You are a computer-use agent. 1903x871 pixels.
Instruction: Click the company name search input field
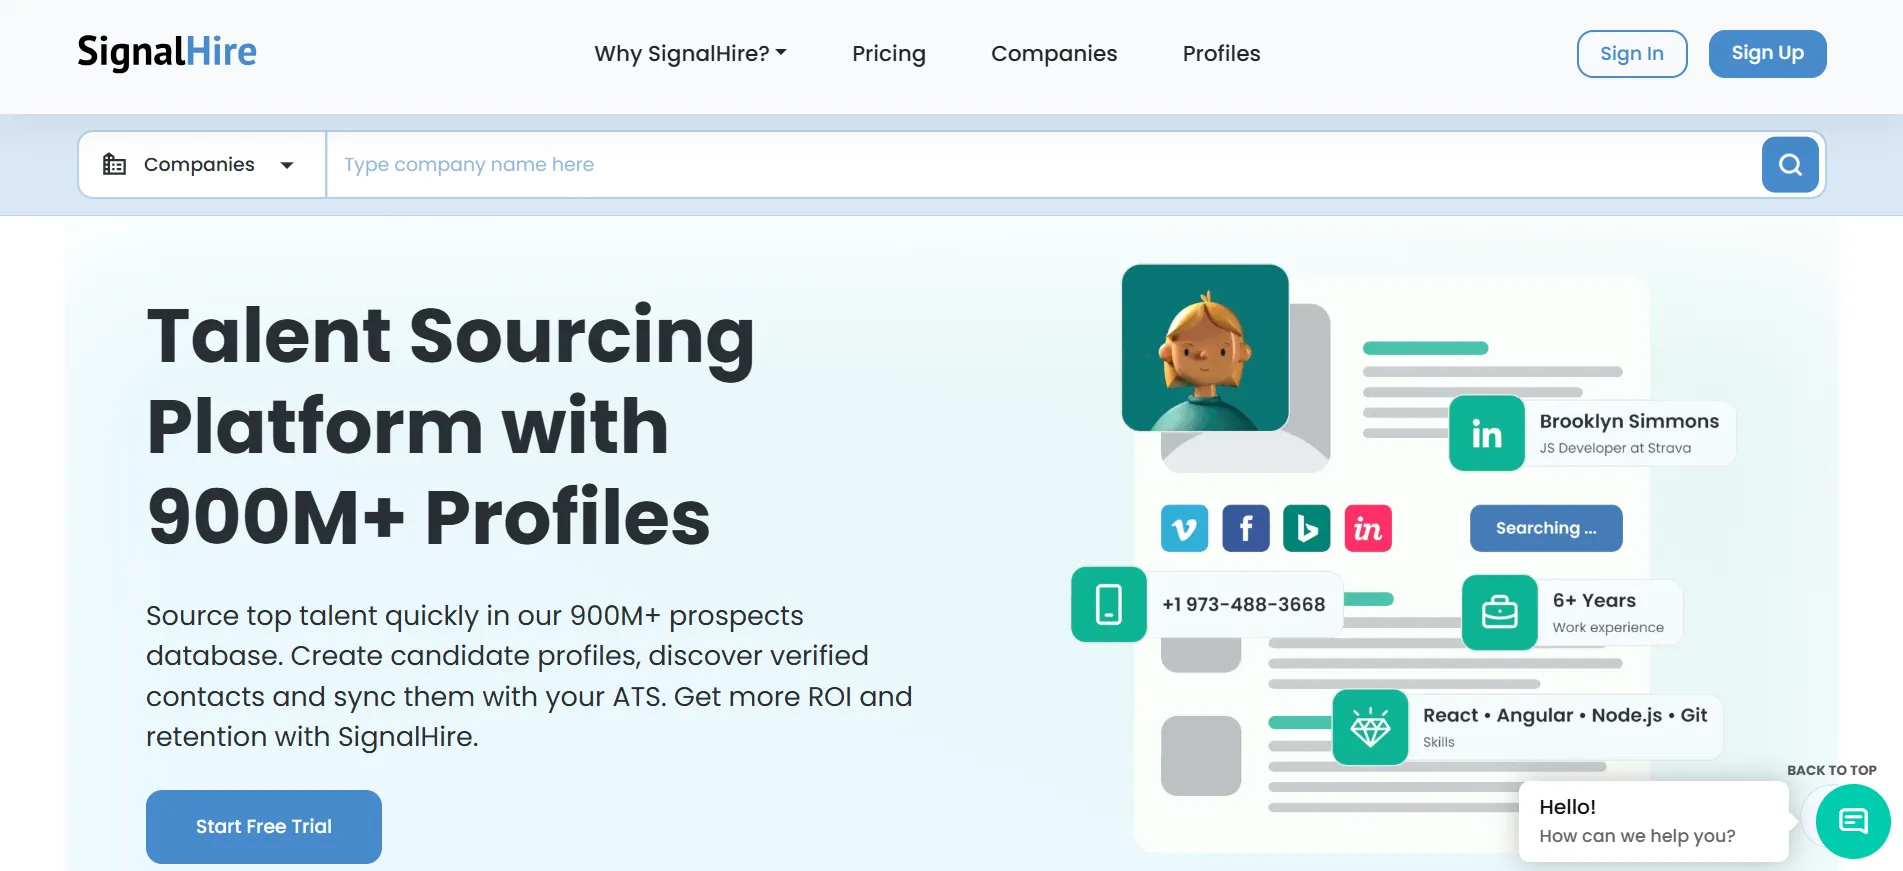1043,164
